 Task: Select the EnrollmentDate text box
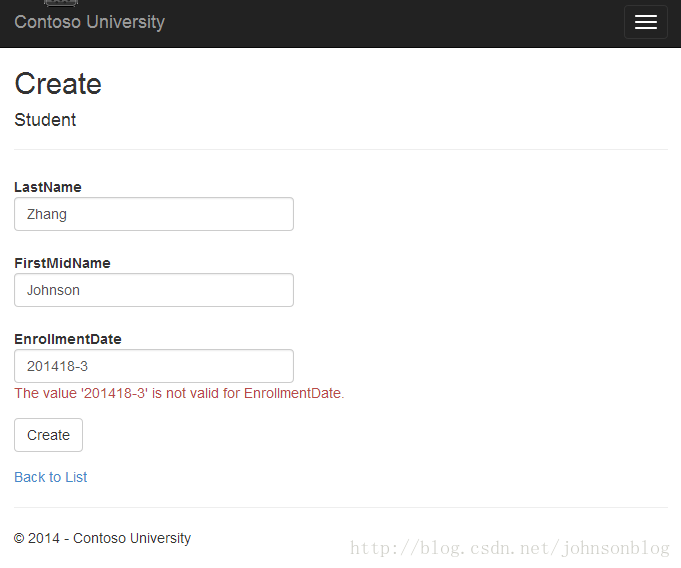(154, 366)
